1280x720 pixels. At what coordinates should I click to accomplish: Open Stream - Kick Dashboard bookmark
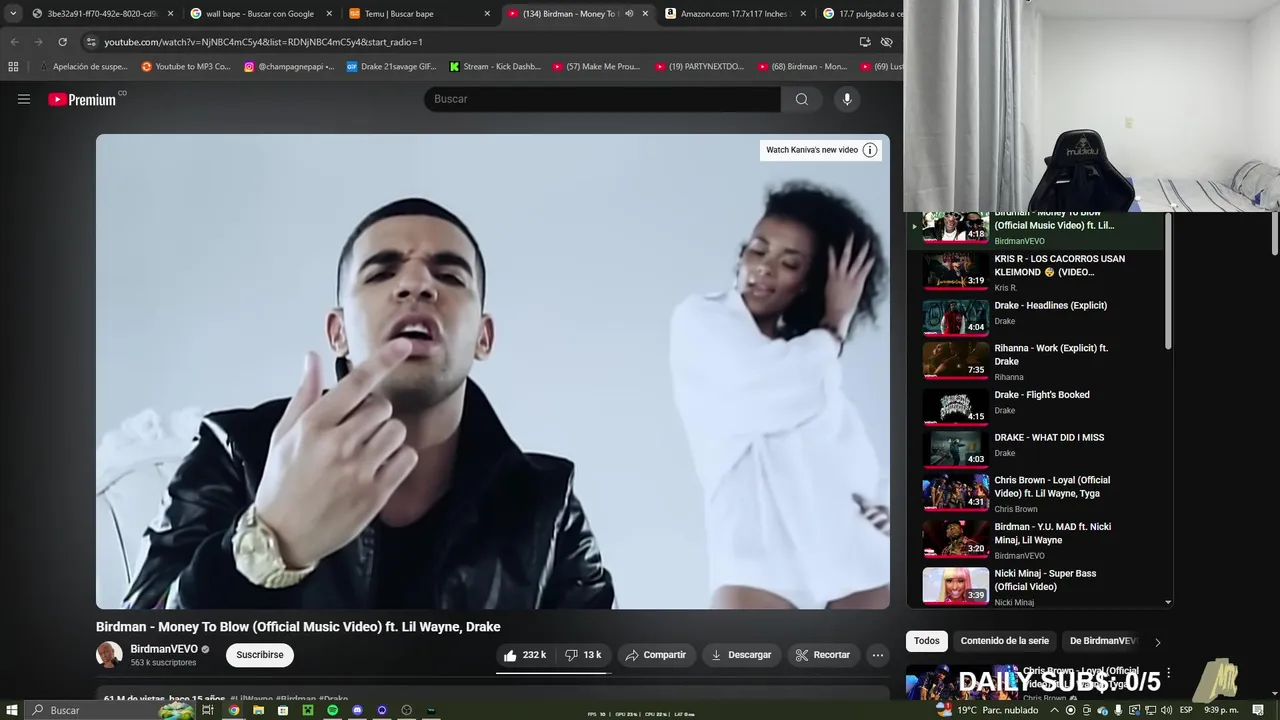pyautogui.click(x=495, y=67)
